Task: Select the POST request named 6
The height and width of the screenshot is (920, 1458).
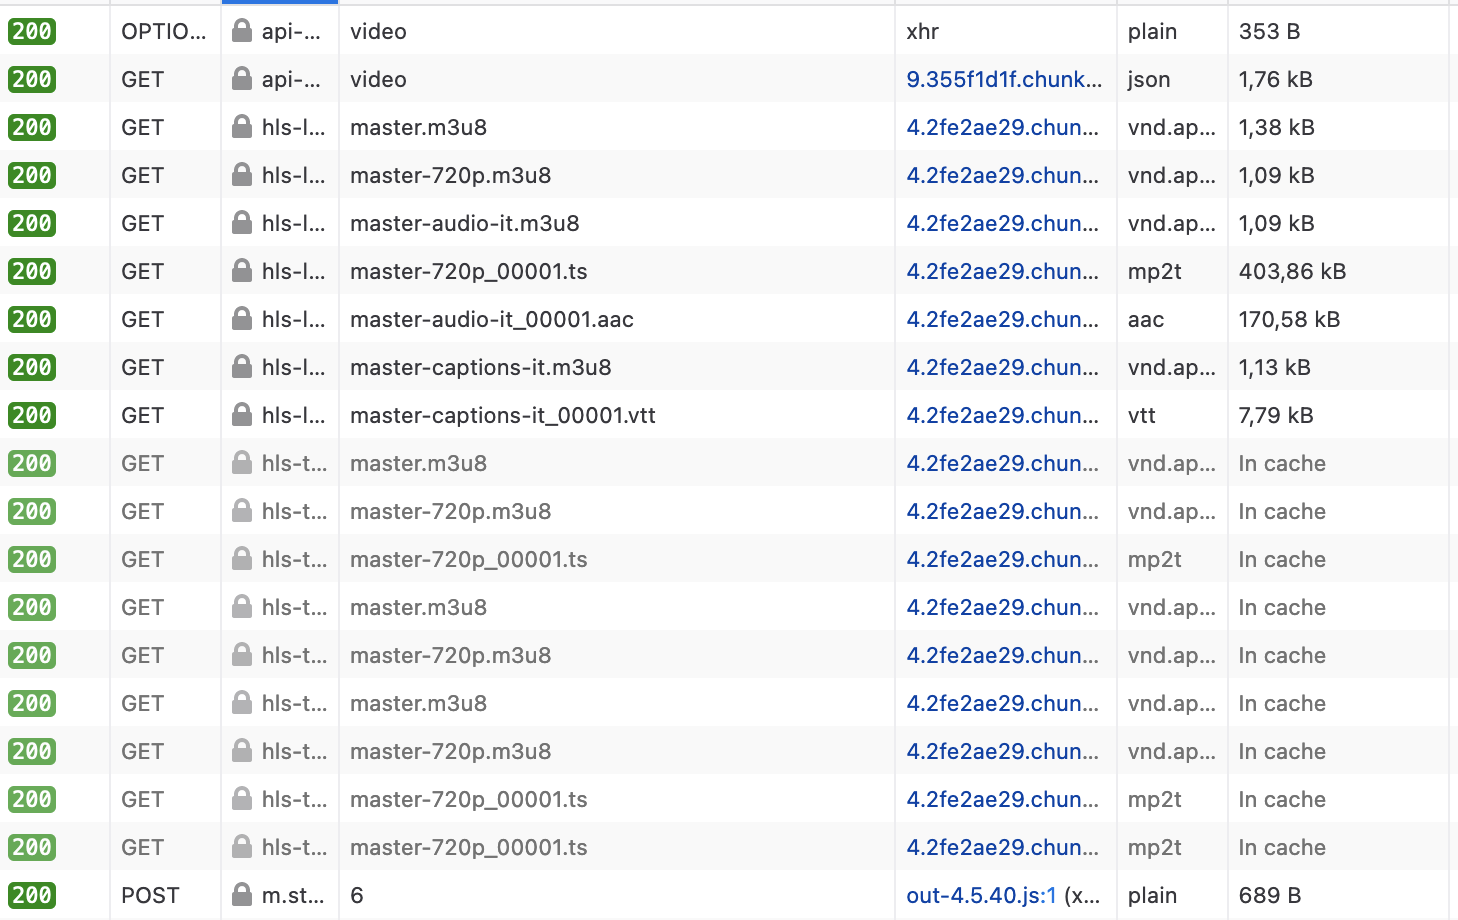Action: tap(357, 895)
